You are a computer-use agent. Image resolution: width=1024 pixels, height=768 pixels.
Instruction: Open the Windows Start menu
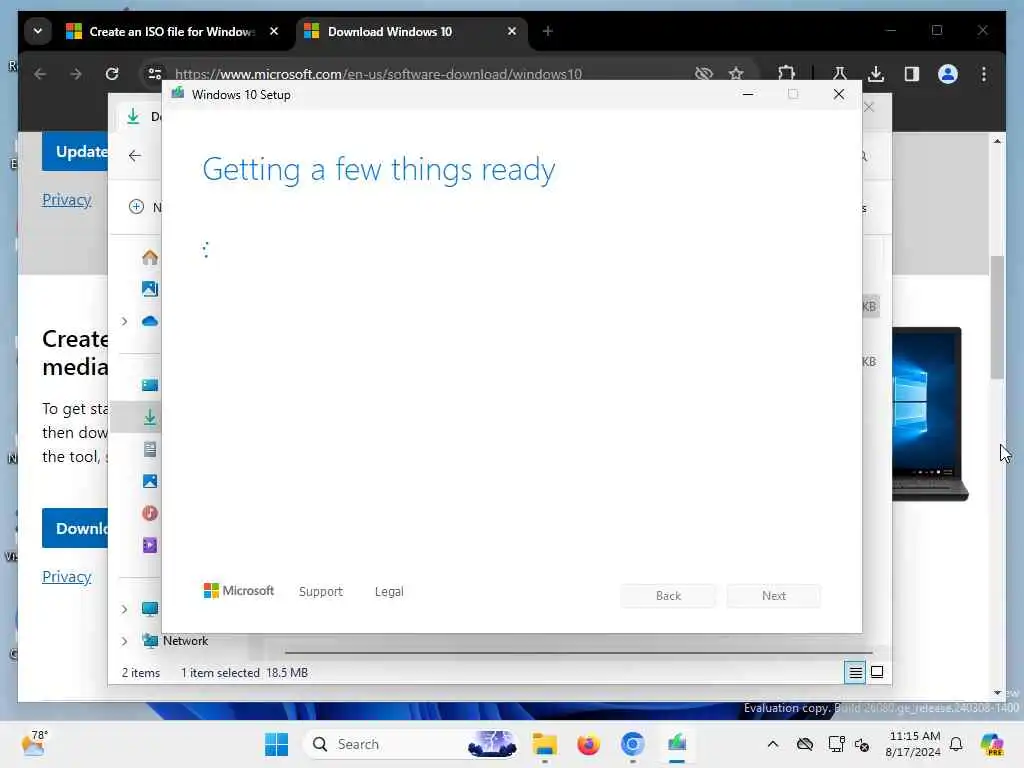(276, 744)
